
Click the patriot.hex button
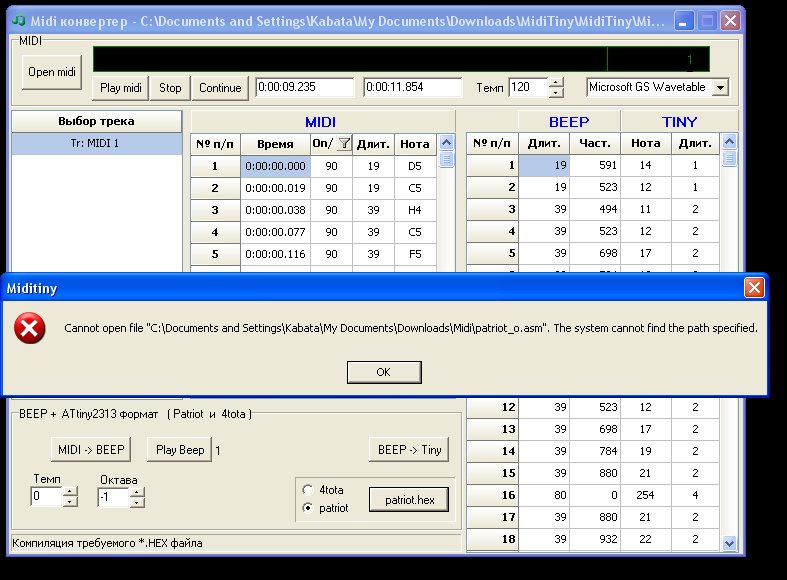pyautogui.click(x=408, y=499)
